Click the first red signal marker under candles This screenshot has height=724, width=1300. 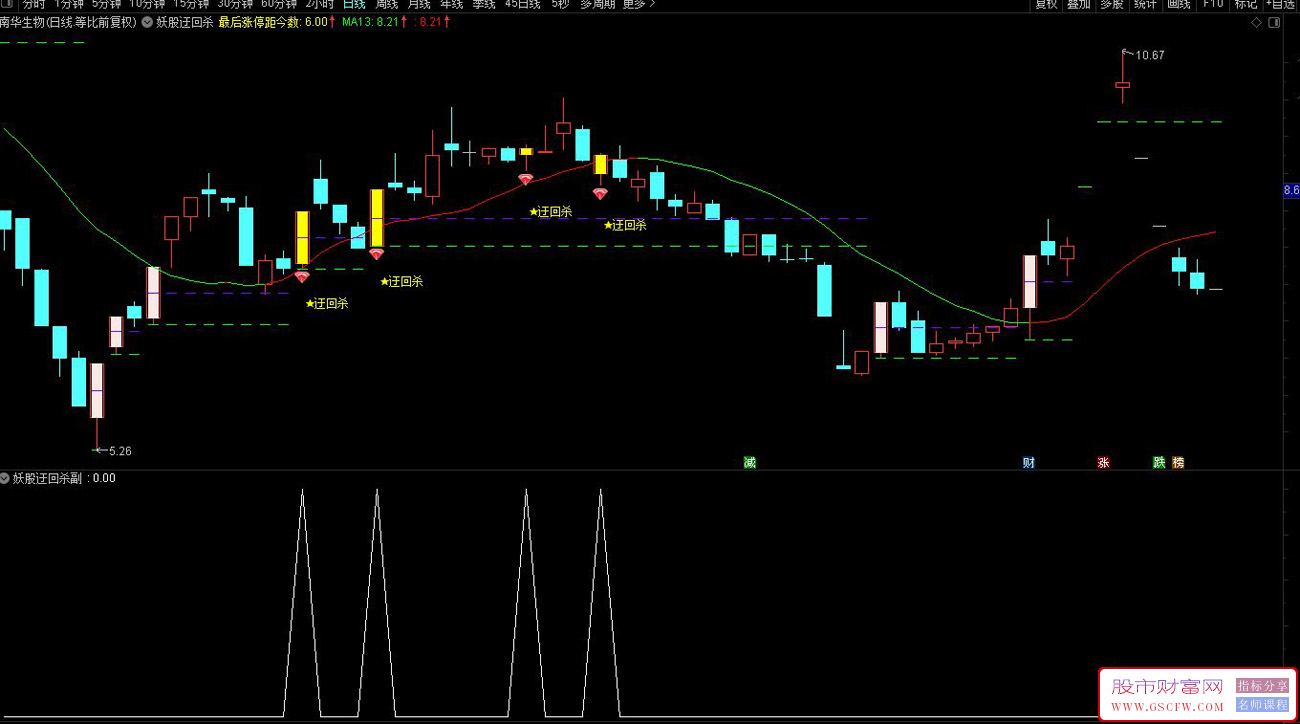tap(302, 277)
